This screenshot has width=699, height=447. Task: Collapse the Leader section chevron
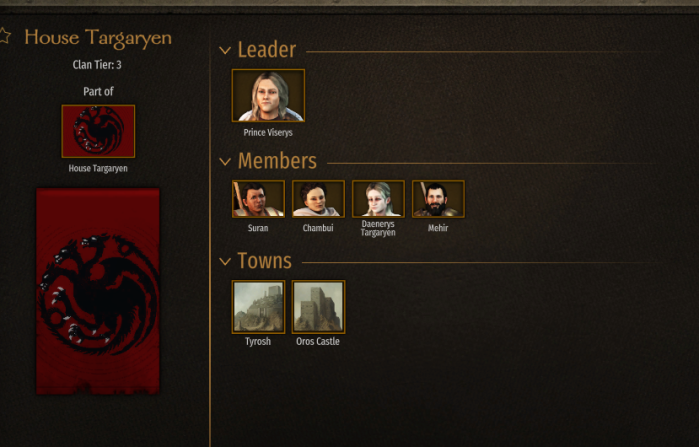[225, 50]
